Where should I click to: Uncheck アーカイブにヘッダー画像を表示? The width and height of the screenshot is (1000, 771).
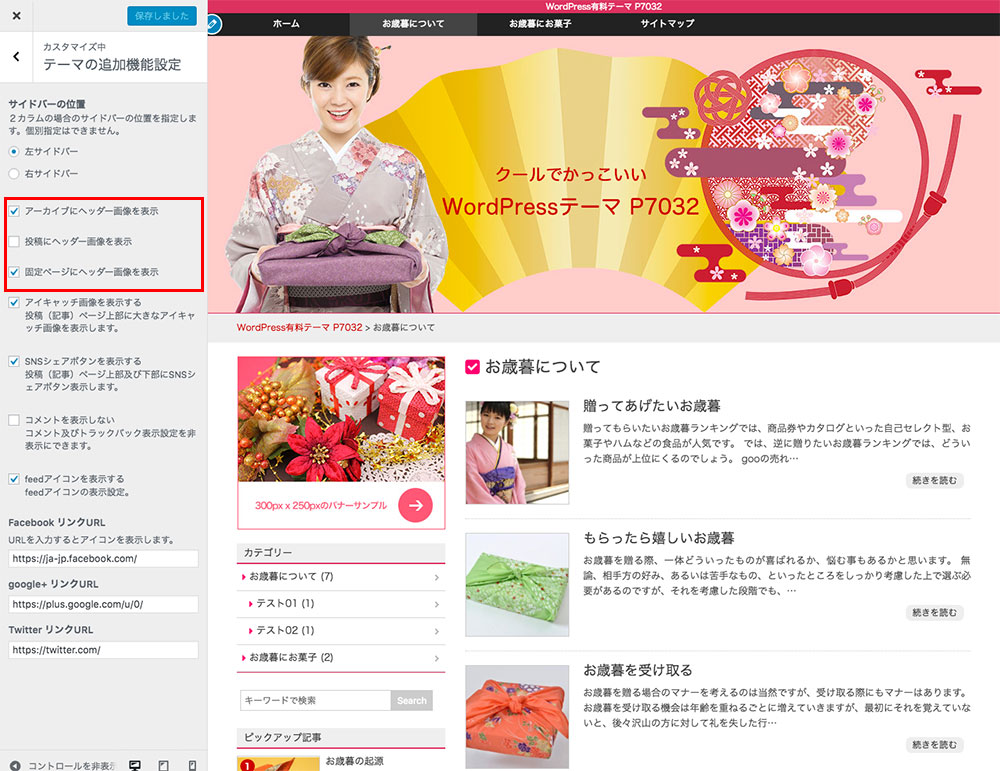click(x=14, y=211)
